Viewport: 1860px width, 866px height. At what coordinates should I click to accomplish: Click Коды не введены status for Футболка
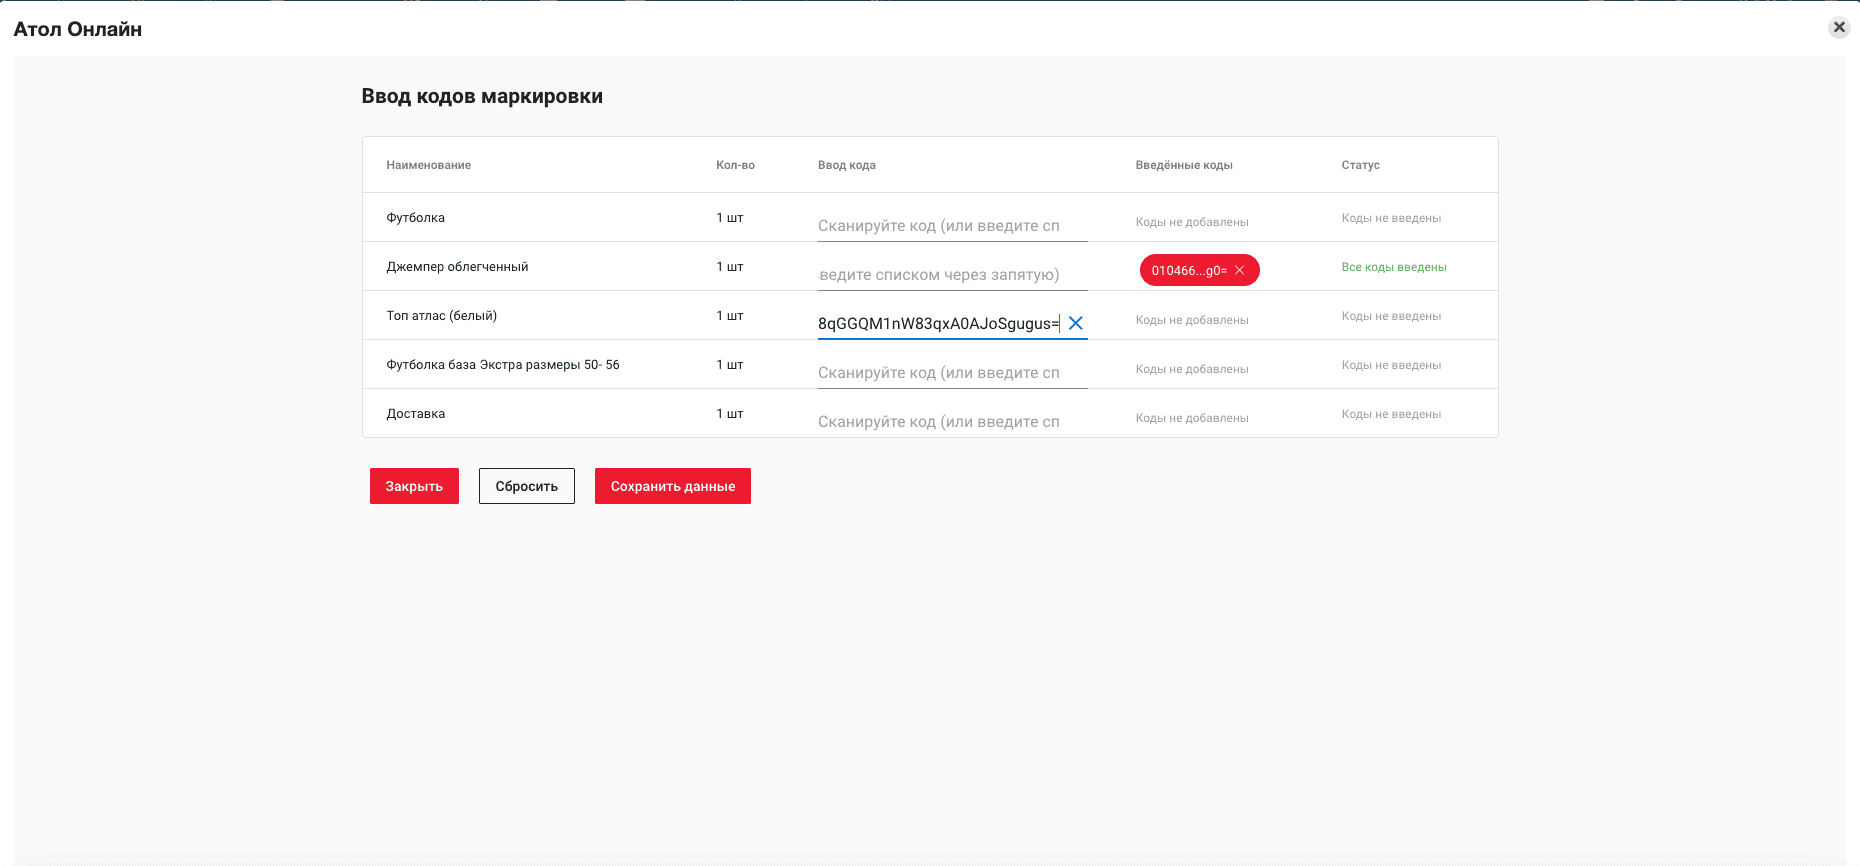[1391, 218]
